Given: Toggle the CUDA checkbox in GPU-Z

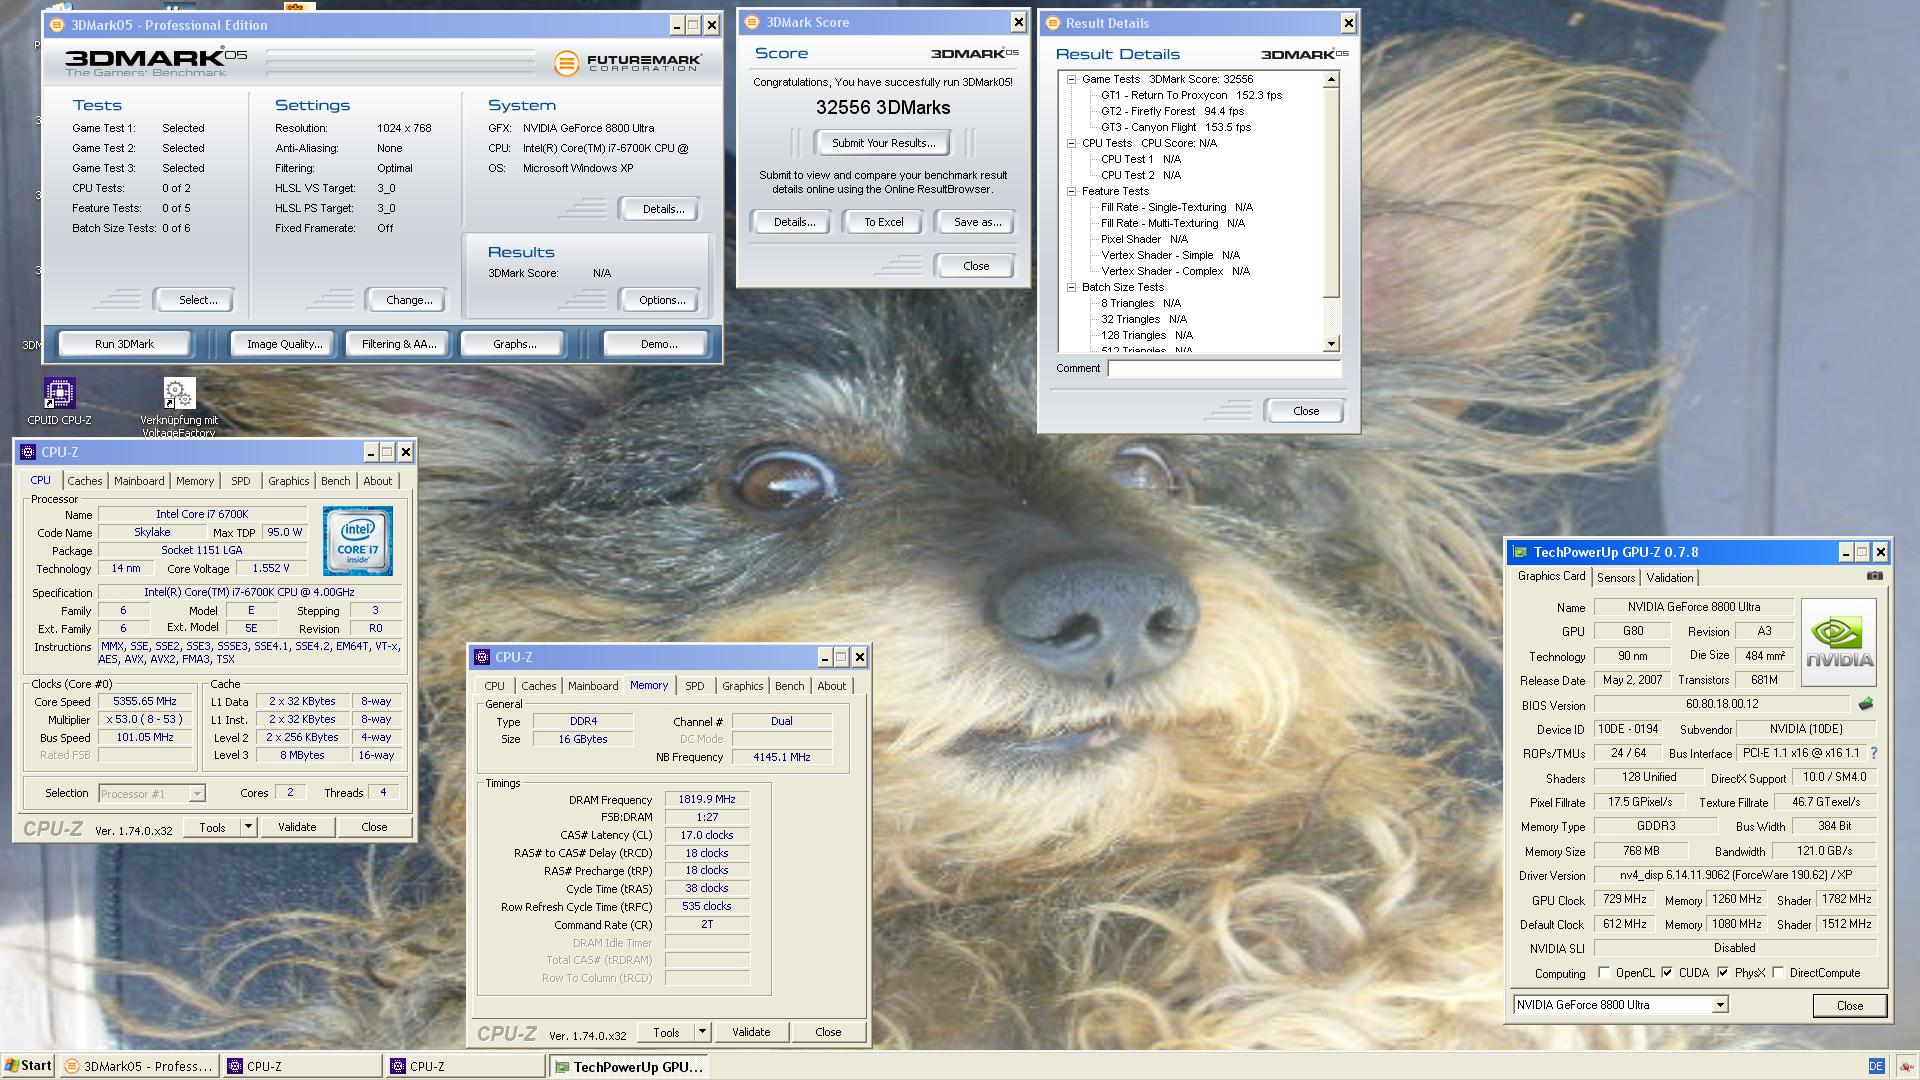Looking at the screenshot, I should tap(1667, 973).
